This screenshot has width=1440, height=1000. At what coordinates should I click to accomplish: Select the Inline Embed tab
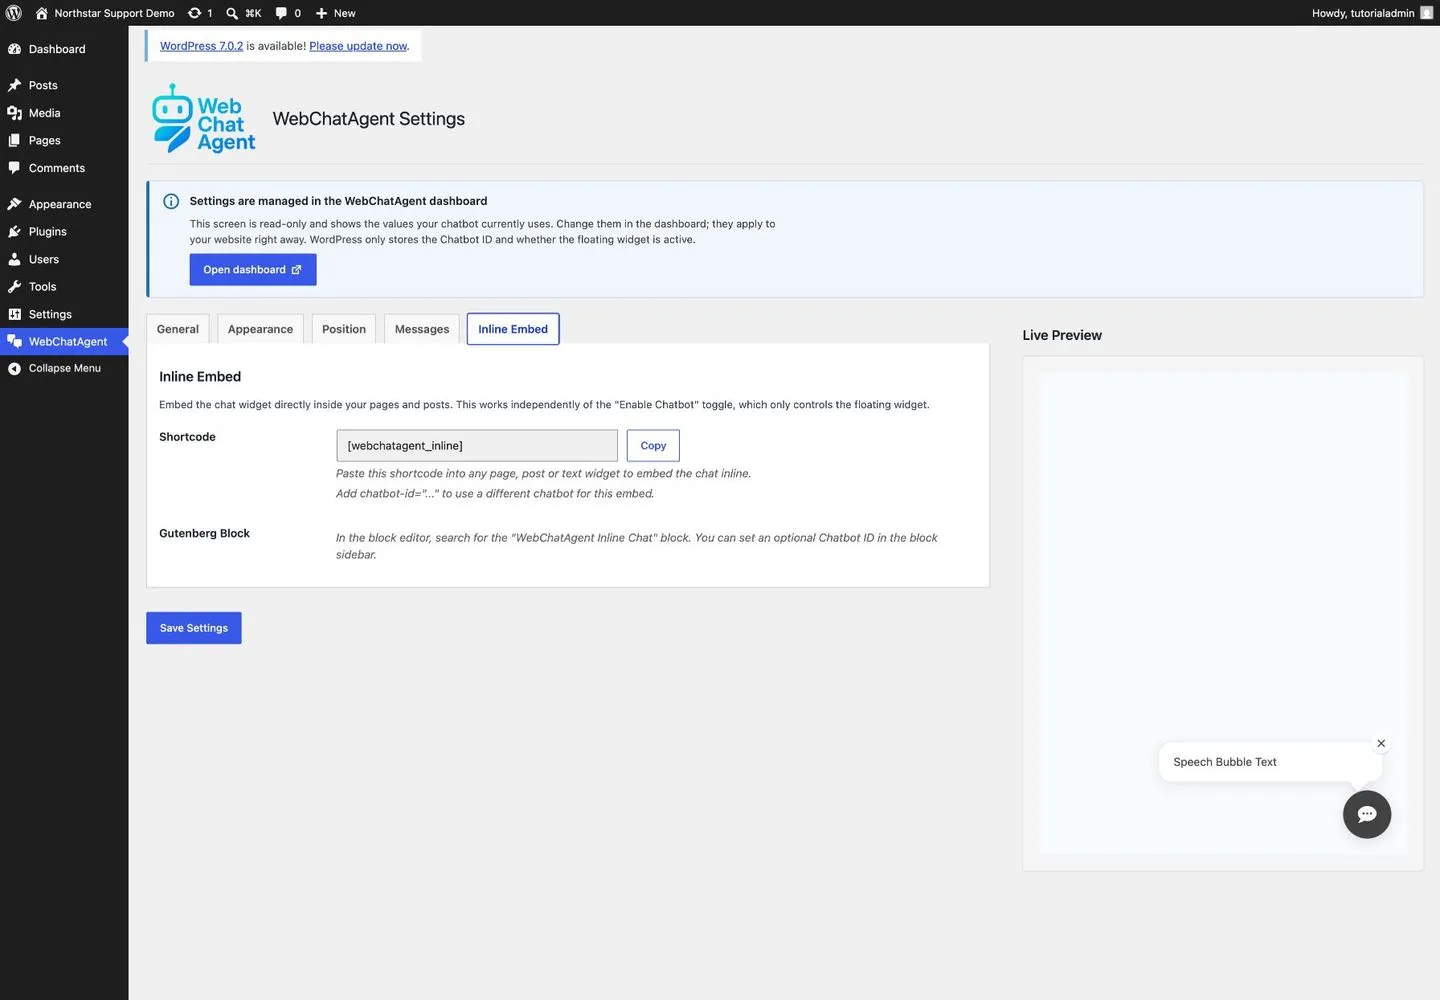click(513, 329)
